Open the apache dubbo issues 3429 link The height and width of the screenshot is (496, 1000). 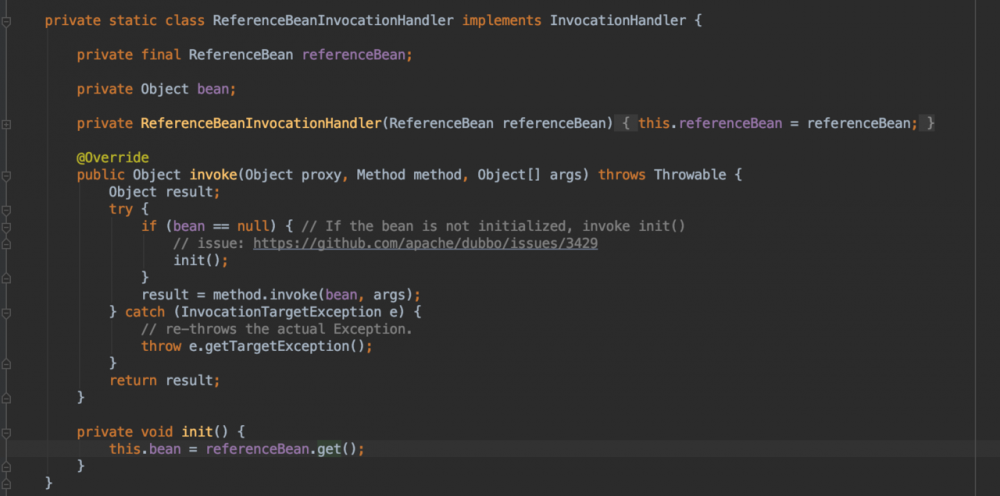425,243
